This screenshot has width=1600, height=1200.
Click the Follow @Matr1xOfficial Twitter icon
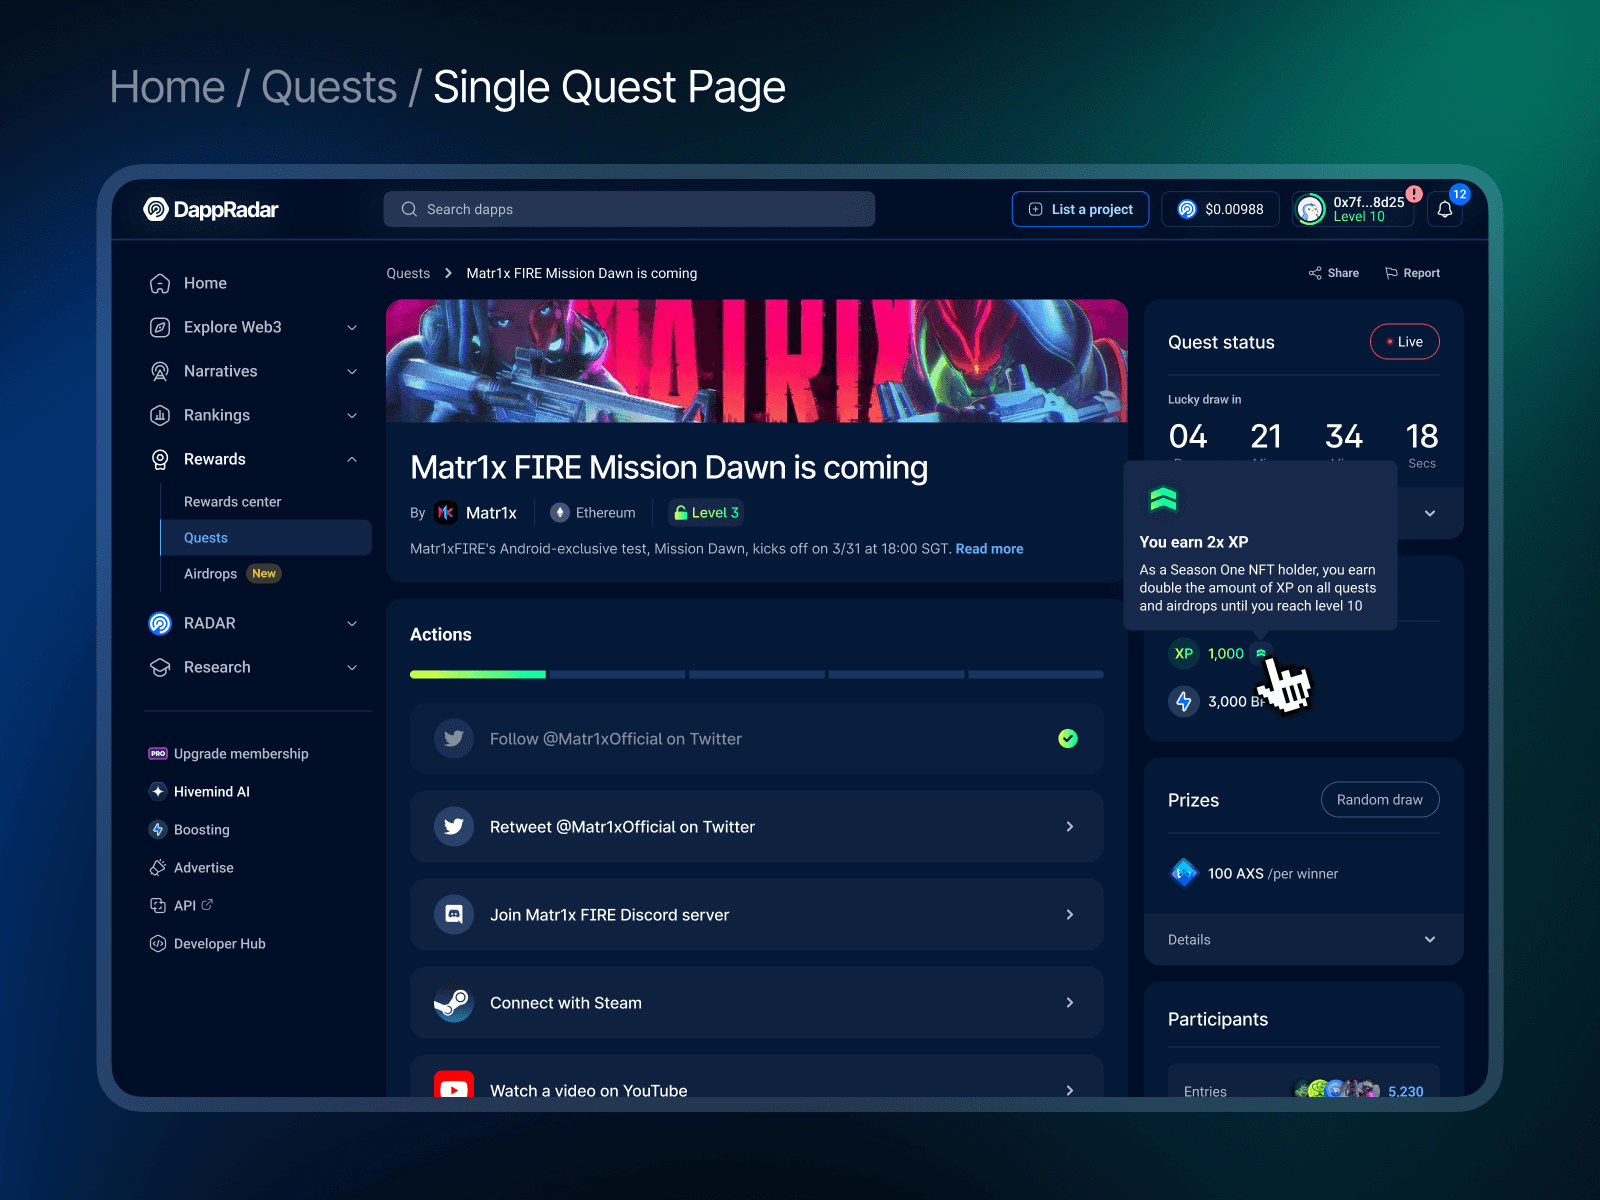454,738
